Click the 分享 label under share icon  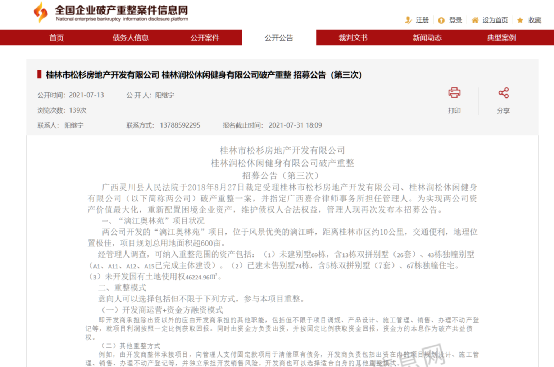(503, 111)
